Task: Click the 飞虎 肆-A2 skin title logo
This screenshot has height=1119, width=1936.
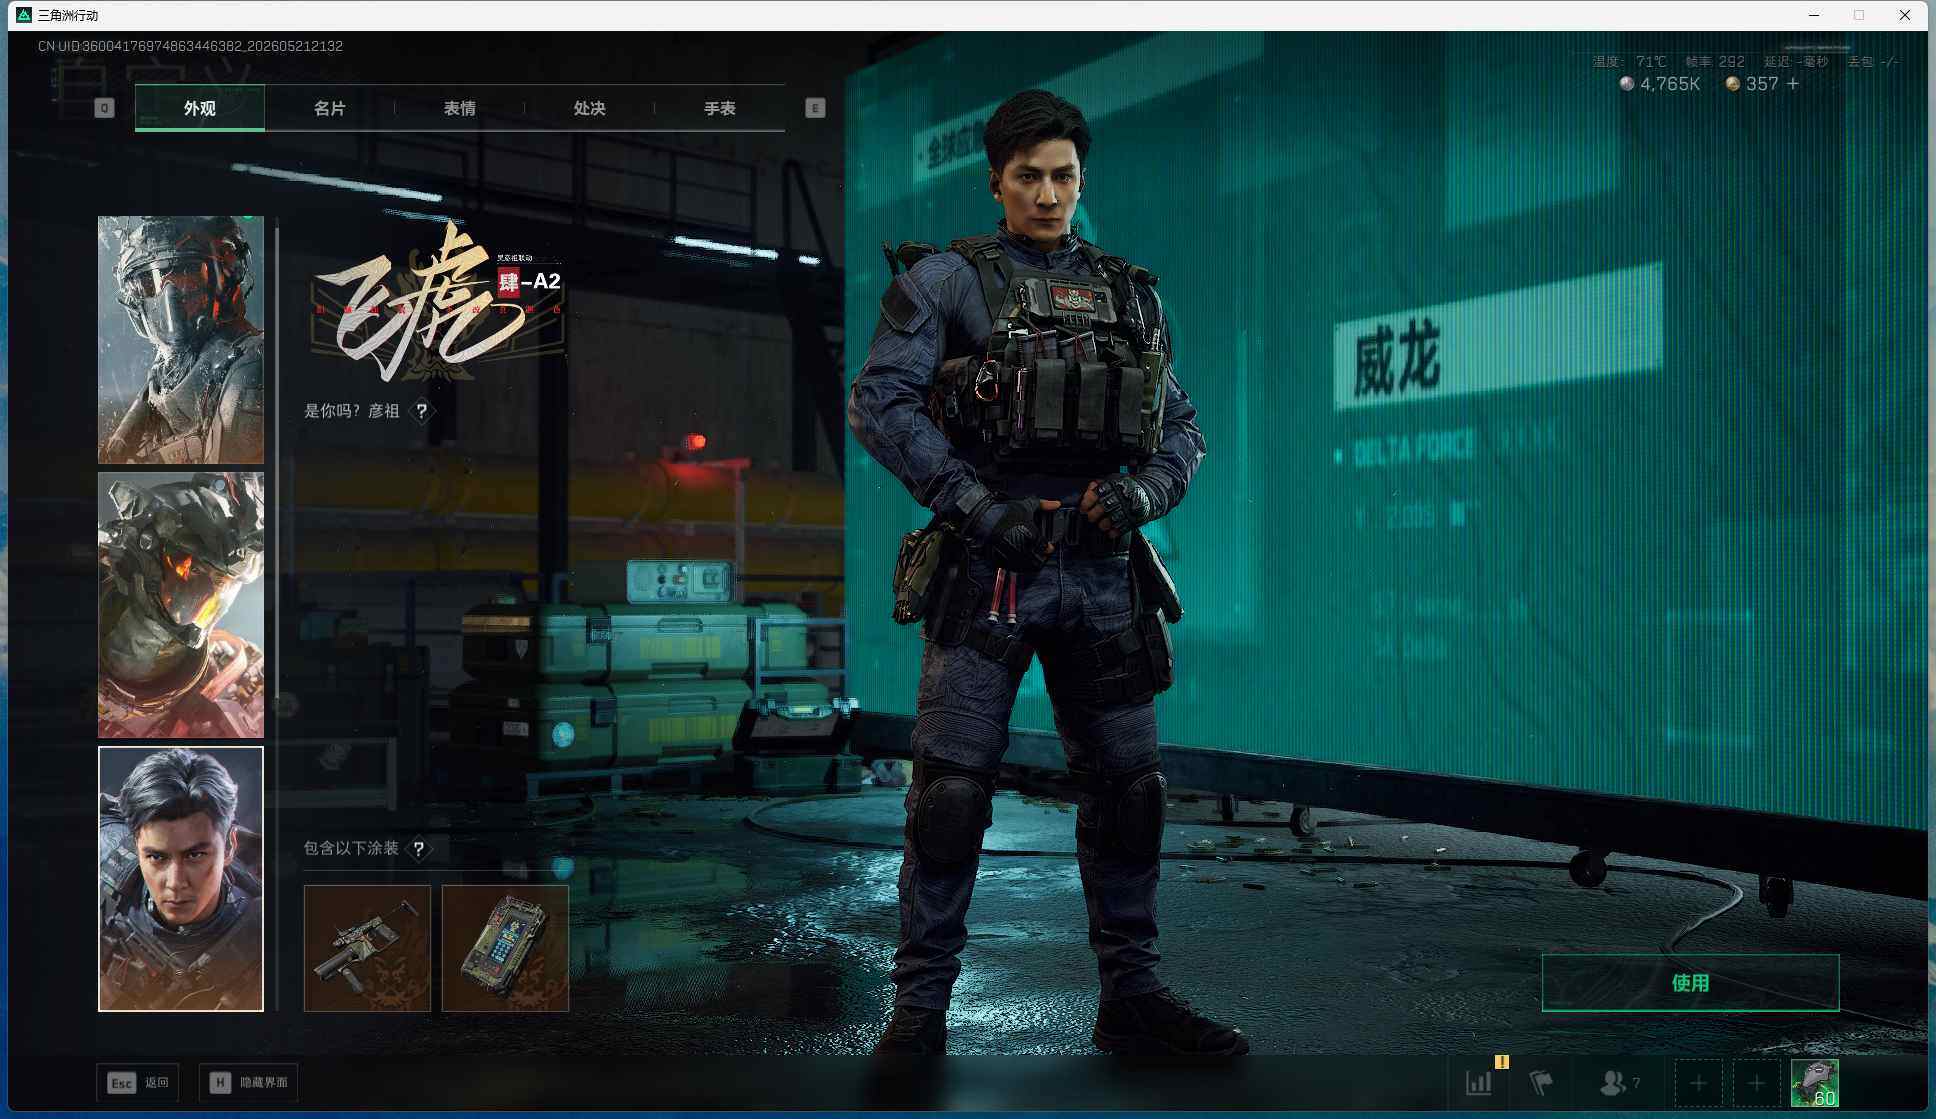Action: pyautogui.click(x=437, y=301)
